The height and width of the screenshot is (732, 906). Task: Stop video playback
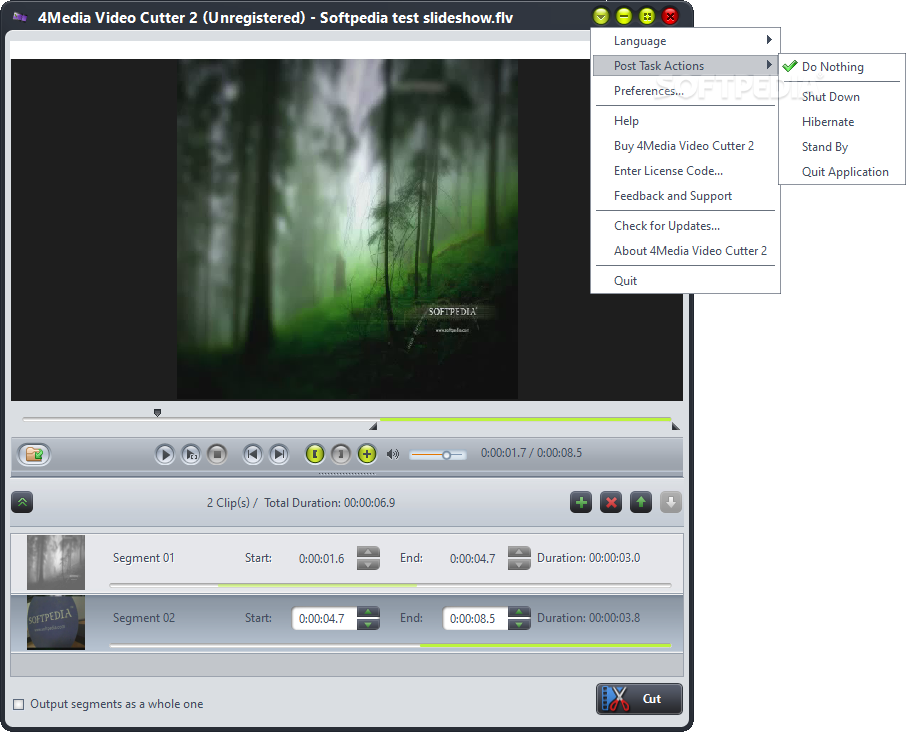coord(217,454)
